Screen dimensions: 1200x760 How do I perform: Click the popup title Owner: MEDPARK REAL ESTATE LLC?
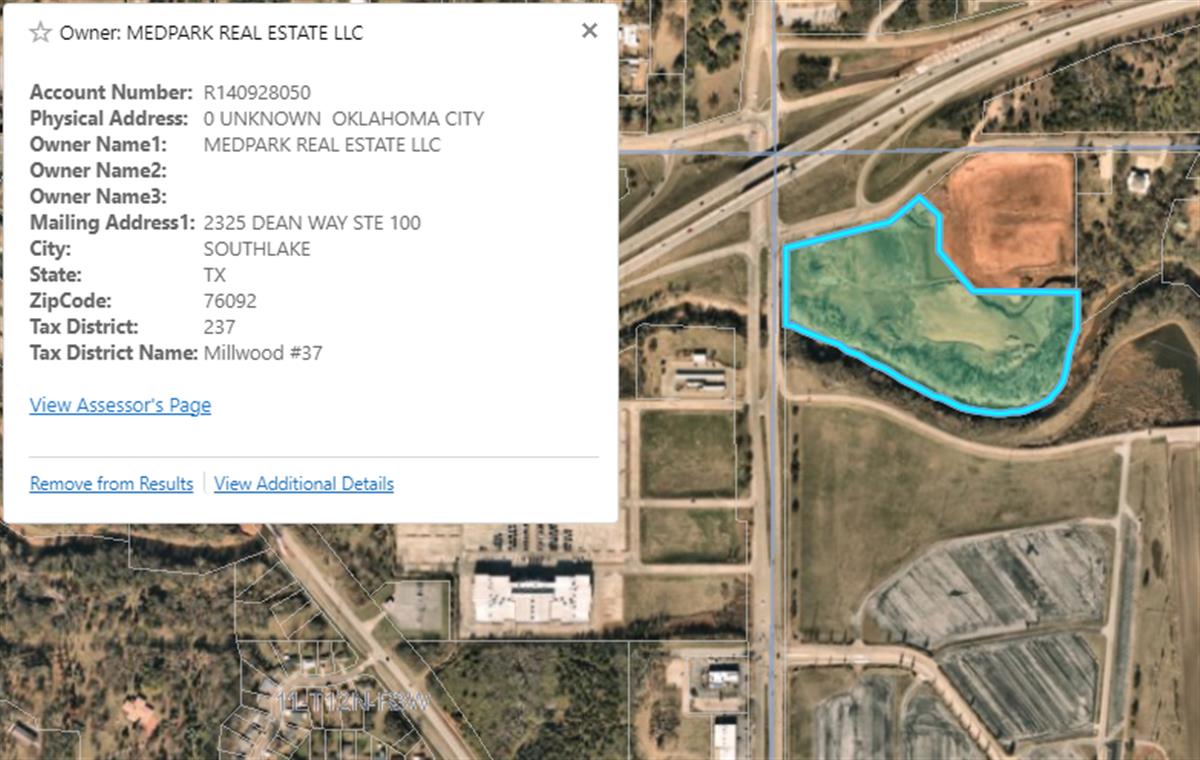(210, 33)
